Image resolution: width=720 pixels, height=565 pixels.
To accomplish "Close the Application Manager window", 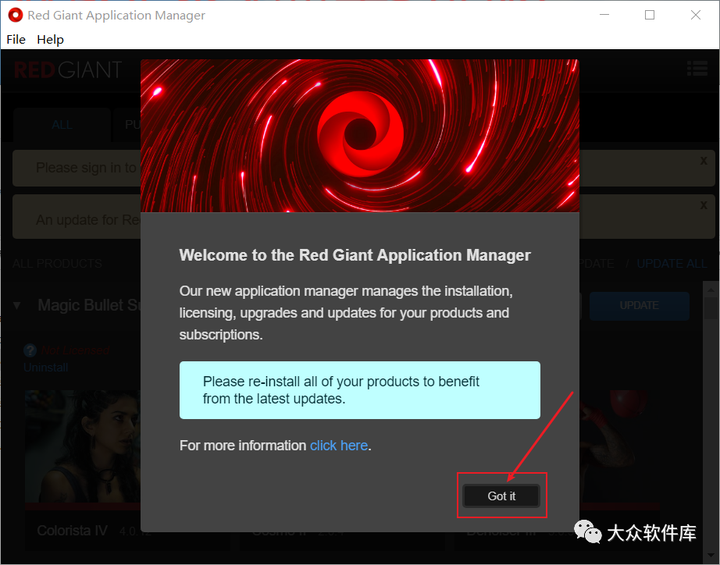I will pos(696,15).
